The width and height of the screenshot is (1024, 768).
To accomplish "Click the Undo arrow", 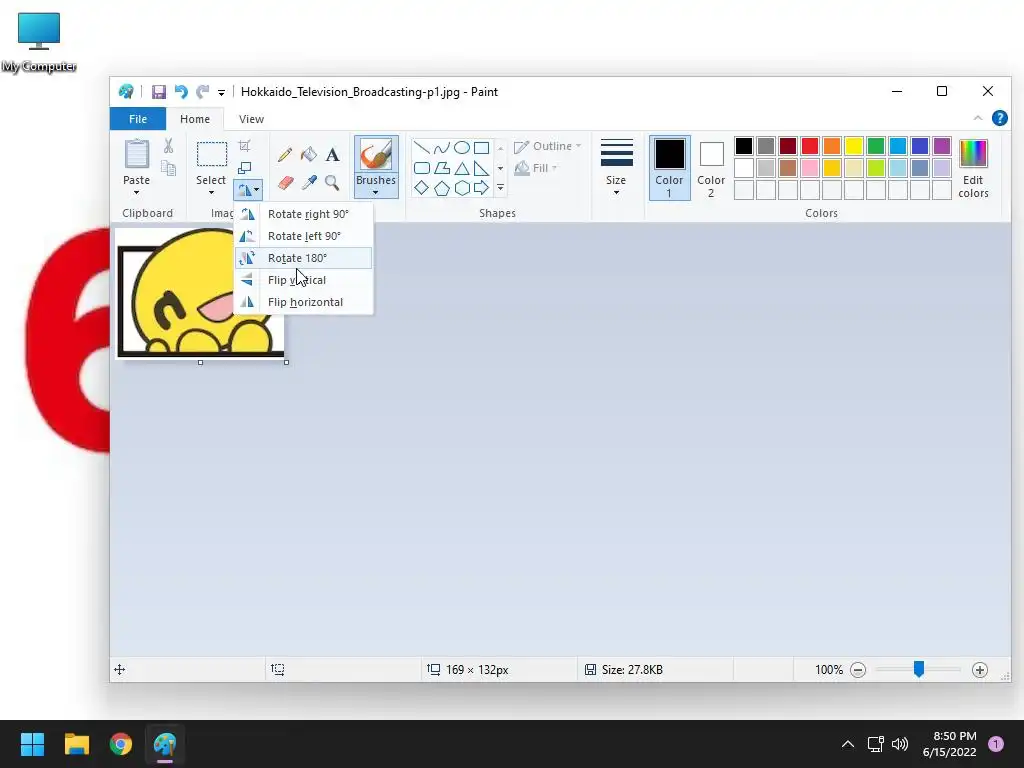I will point(181,92).
